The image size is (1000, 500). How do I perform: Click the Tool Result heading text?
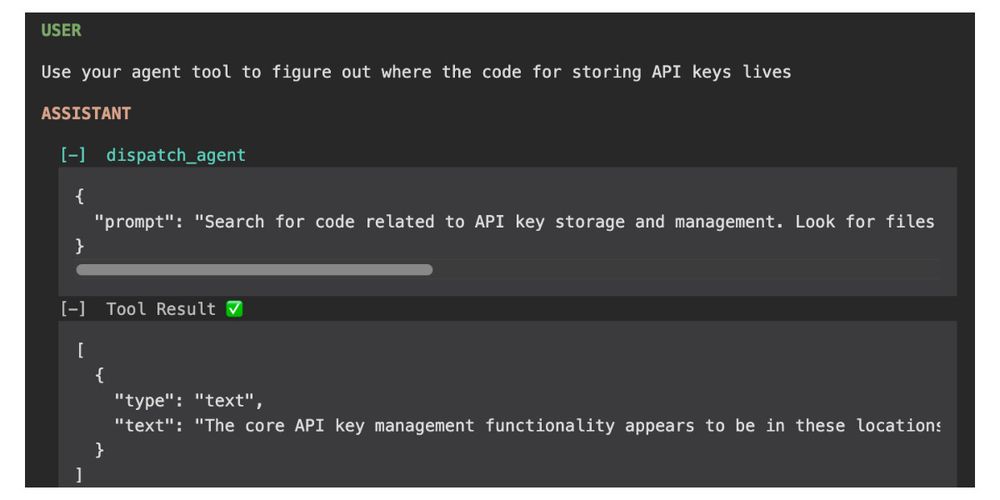click(x=161, y=309)
